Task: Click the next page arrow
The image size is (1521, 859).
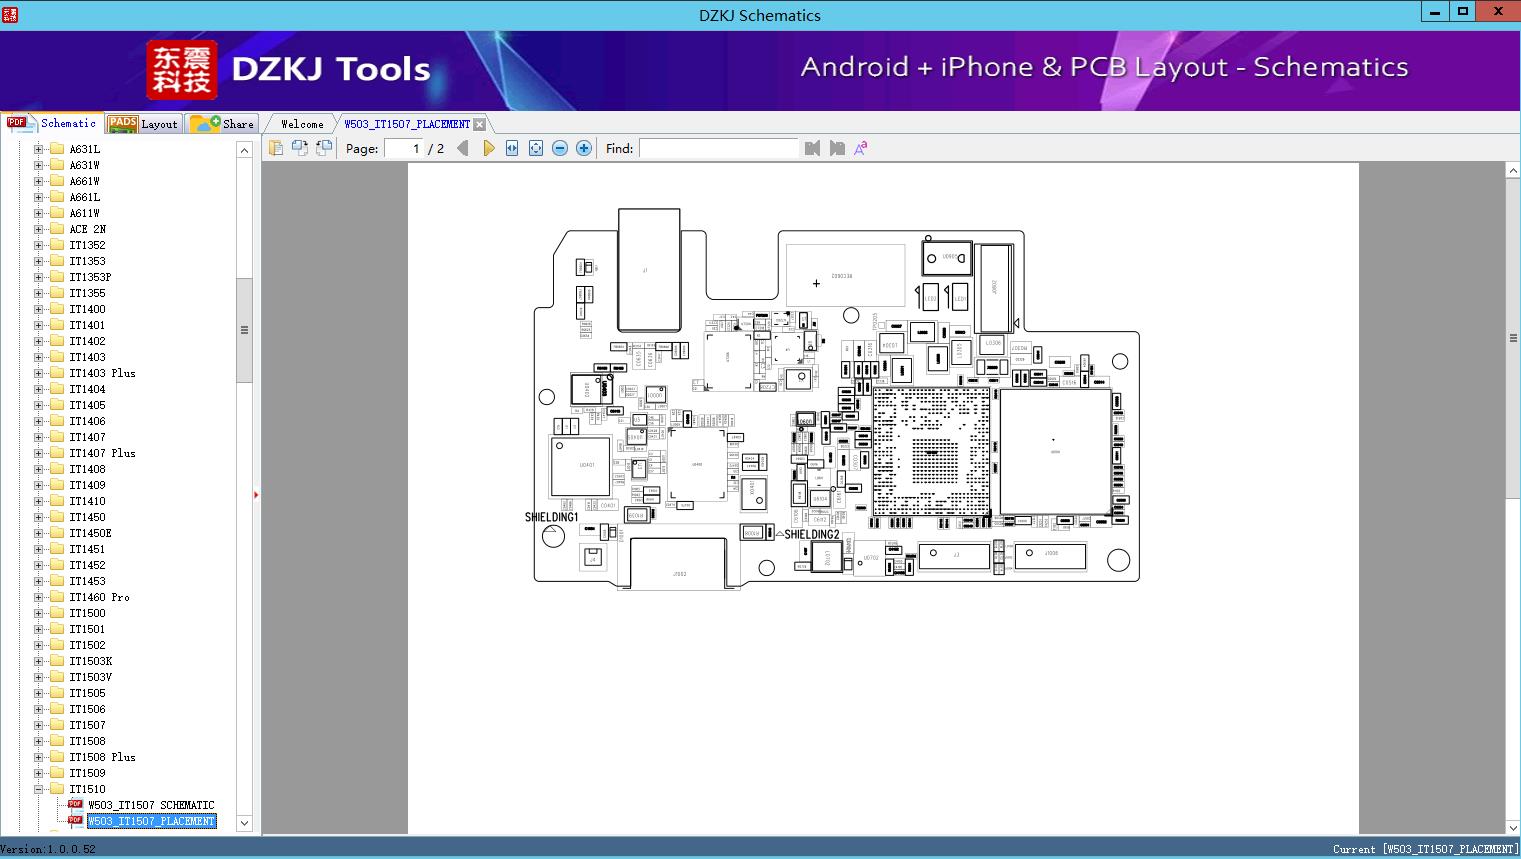Action: click(488, 148)
